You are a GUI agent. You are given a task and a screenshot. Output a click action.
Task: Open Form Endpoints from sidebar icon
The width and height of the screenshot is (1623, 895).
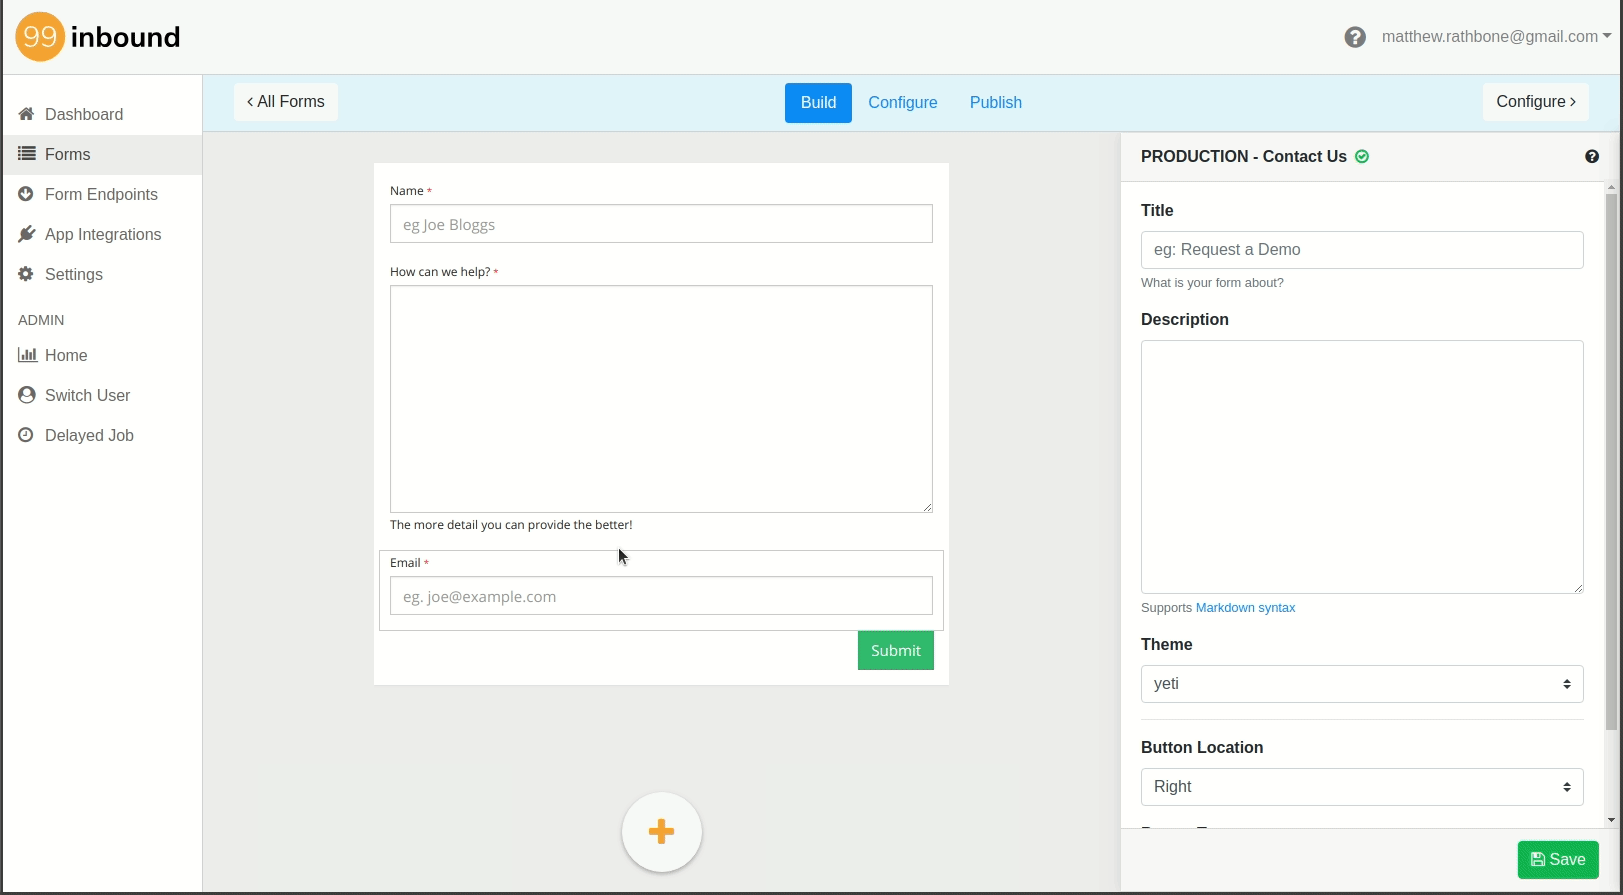pos(26,194)
